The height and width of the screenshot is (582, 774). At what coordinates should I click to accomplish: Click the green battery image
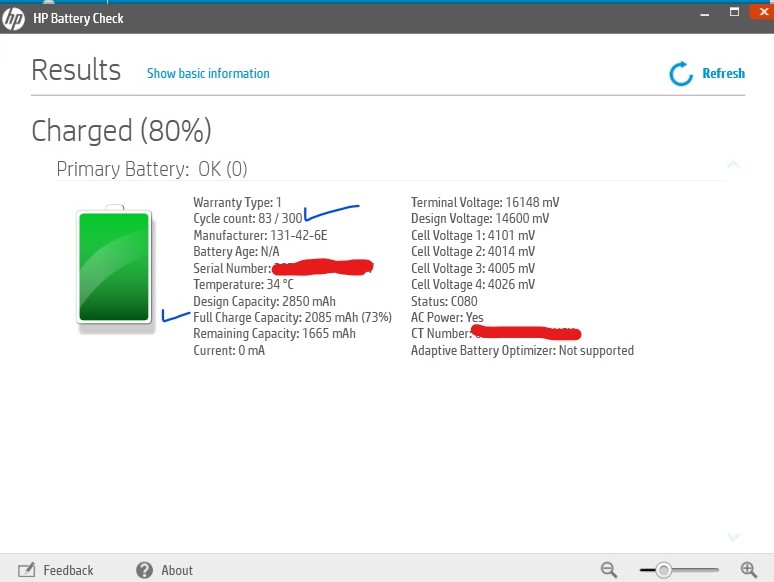pos(114,267)
